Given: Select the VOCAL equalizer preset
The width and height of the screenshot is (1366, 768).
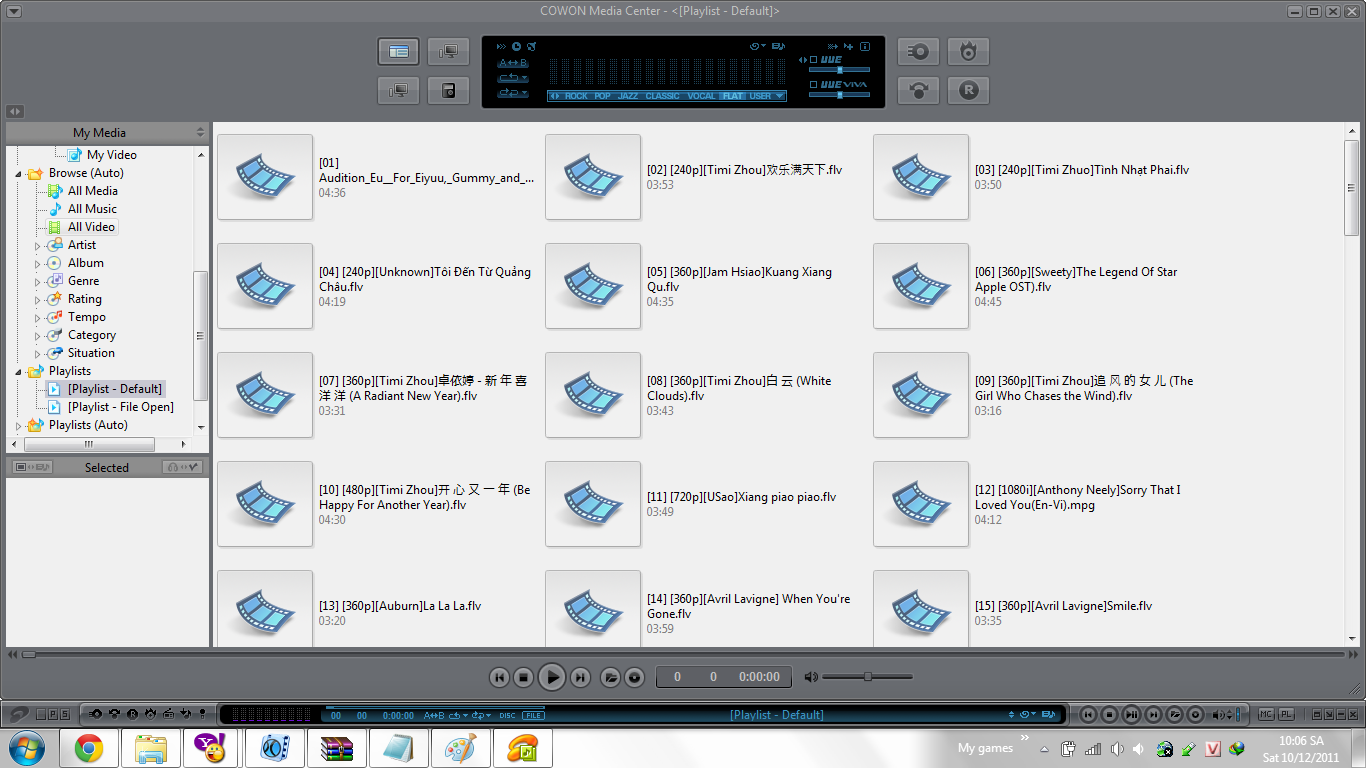Looking at the screenshot, I should click(701, 96).
